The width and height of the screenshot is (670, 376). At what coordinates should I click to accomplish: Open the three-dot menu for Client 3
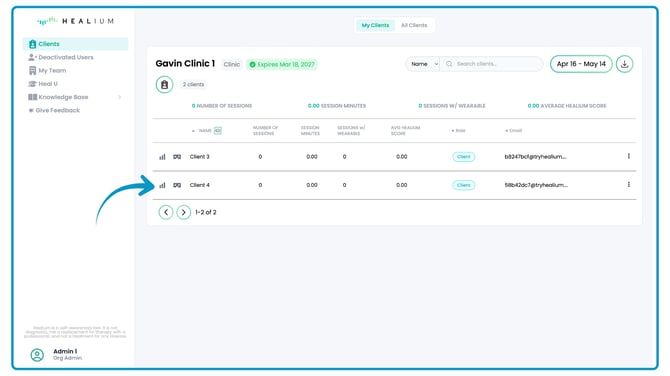[629, 156]
